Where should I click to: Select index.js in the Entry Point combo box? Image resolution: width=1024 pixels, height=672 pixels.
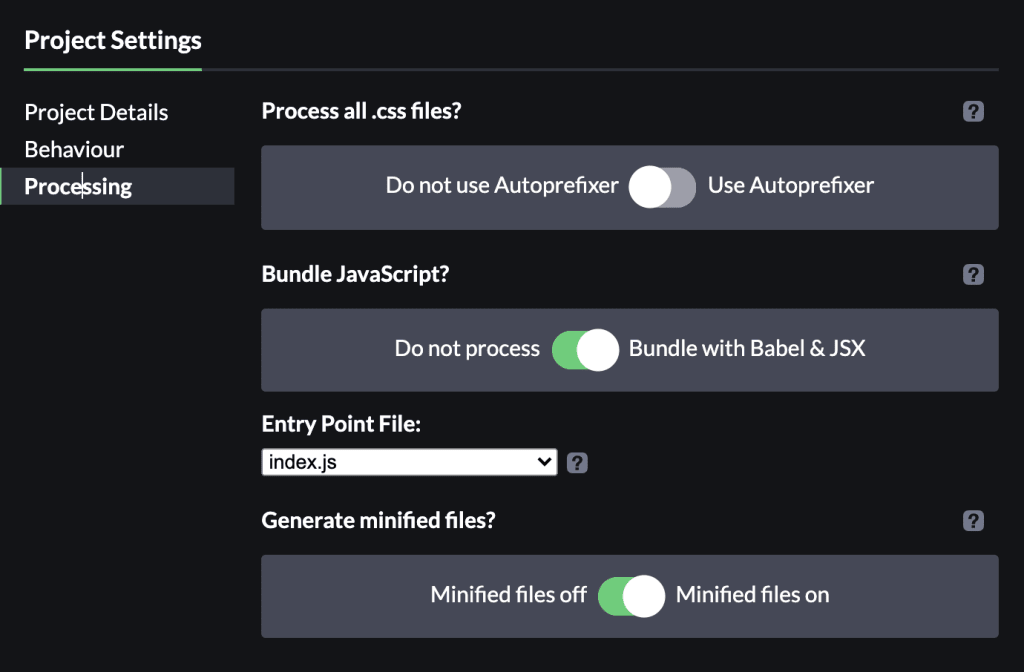408,461
